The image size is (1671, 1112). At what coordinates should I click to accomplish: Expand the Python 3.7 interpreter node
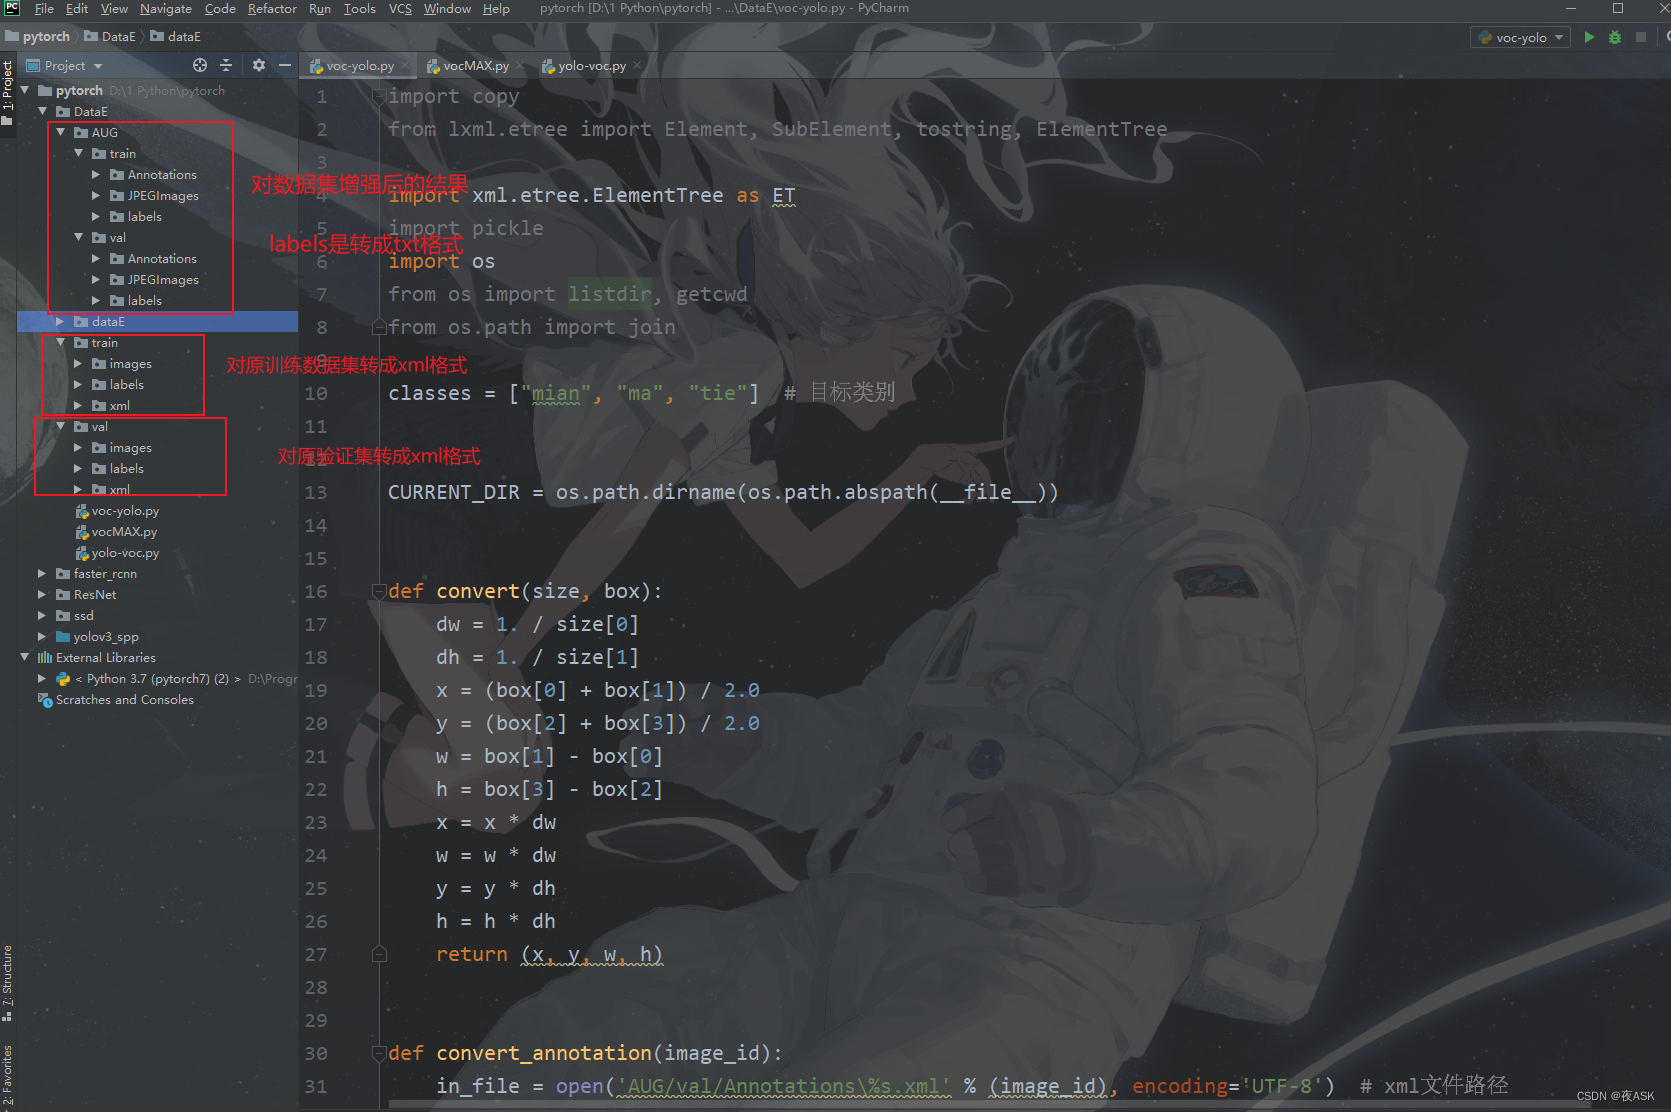pos(43,678)
